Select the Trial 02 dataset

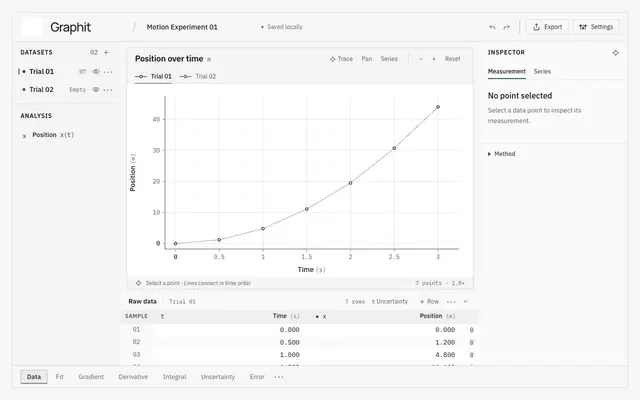[41, 89]
